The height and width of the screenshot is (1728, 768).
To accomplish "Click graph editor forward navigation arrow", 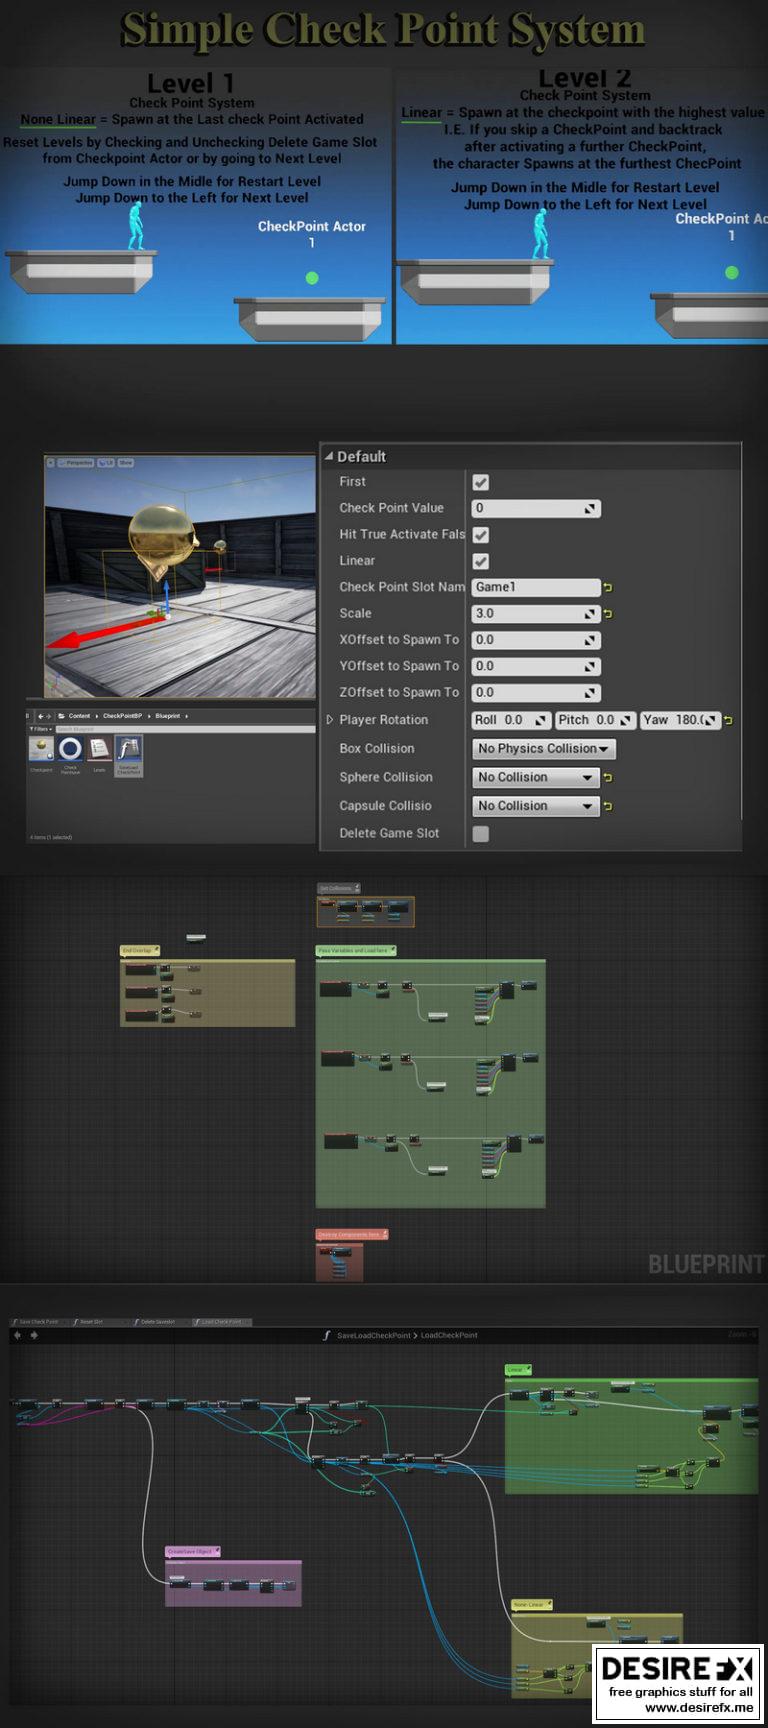I will (x=33, y=1335).
